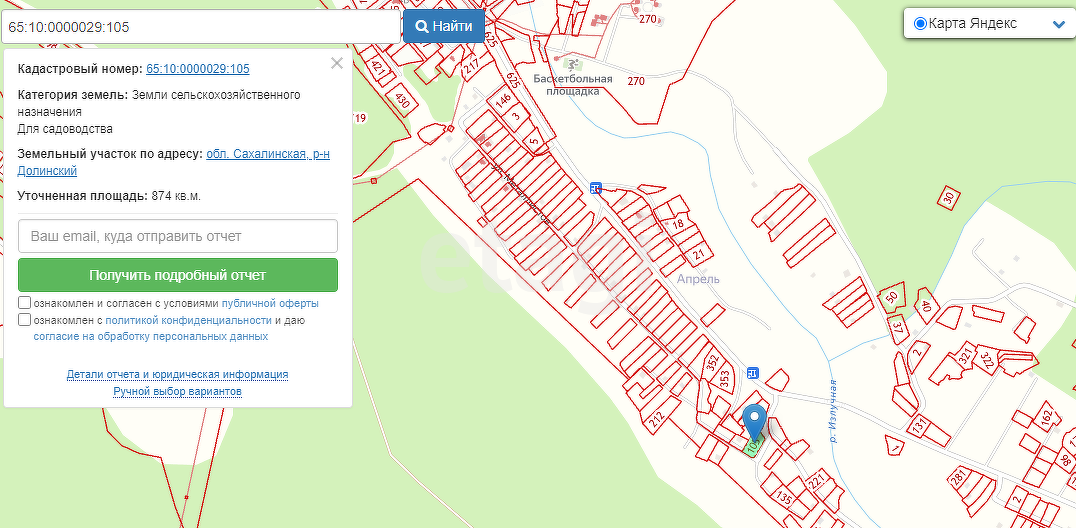Click Ручной выбор вариантов link
The height and width of the screenshot is (528, 1076).
(177, 391)
